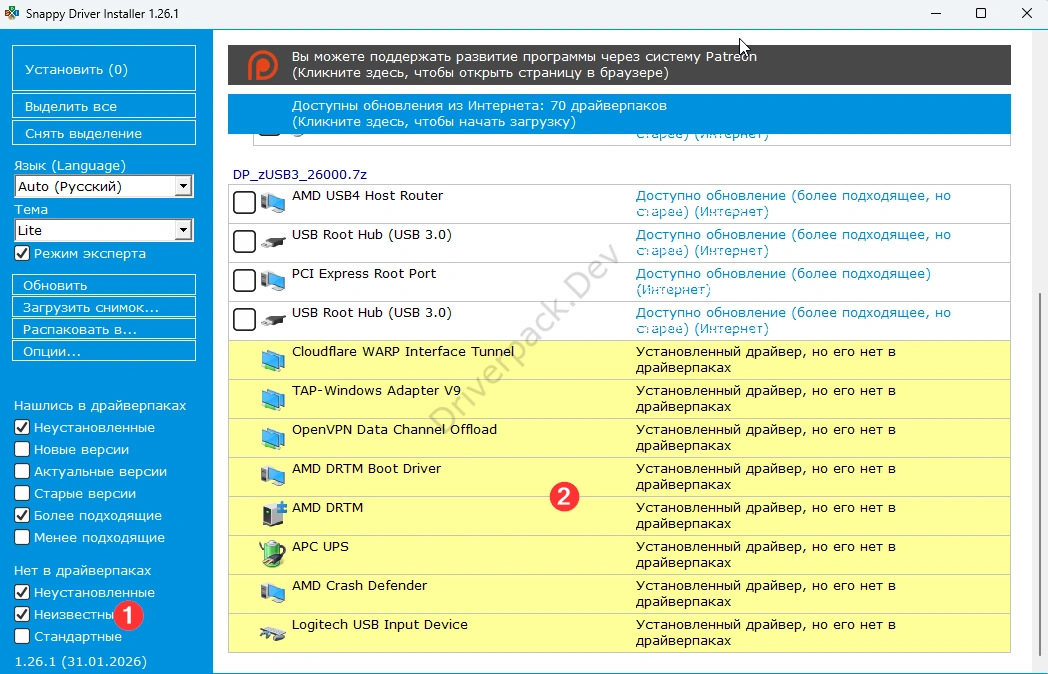Image resolution: width=1048 pixels, height=674 pixels.
Task: Click the PCI Express Root Port device icon
Action: click(x=273, y=280)
